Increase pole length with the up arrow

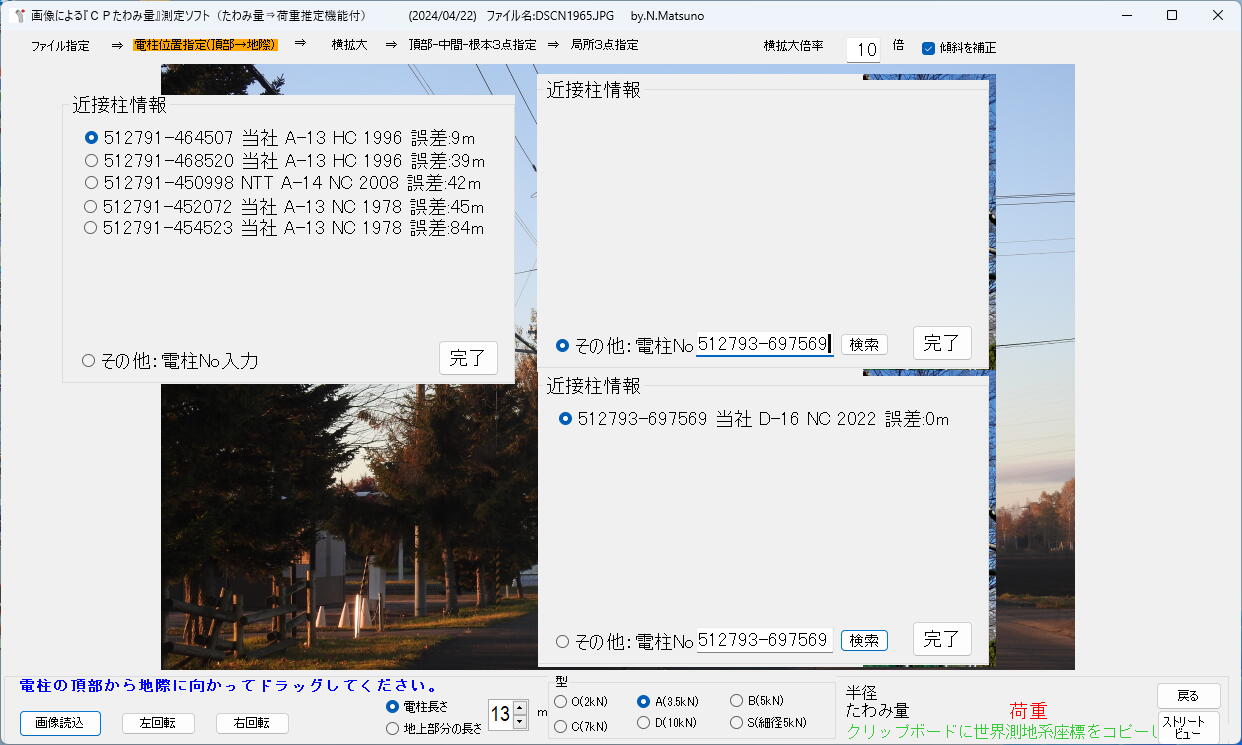[x=519, y=708]
